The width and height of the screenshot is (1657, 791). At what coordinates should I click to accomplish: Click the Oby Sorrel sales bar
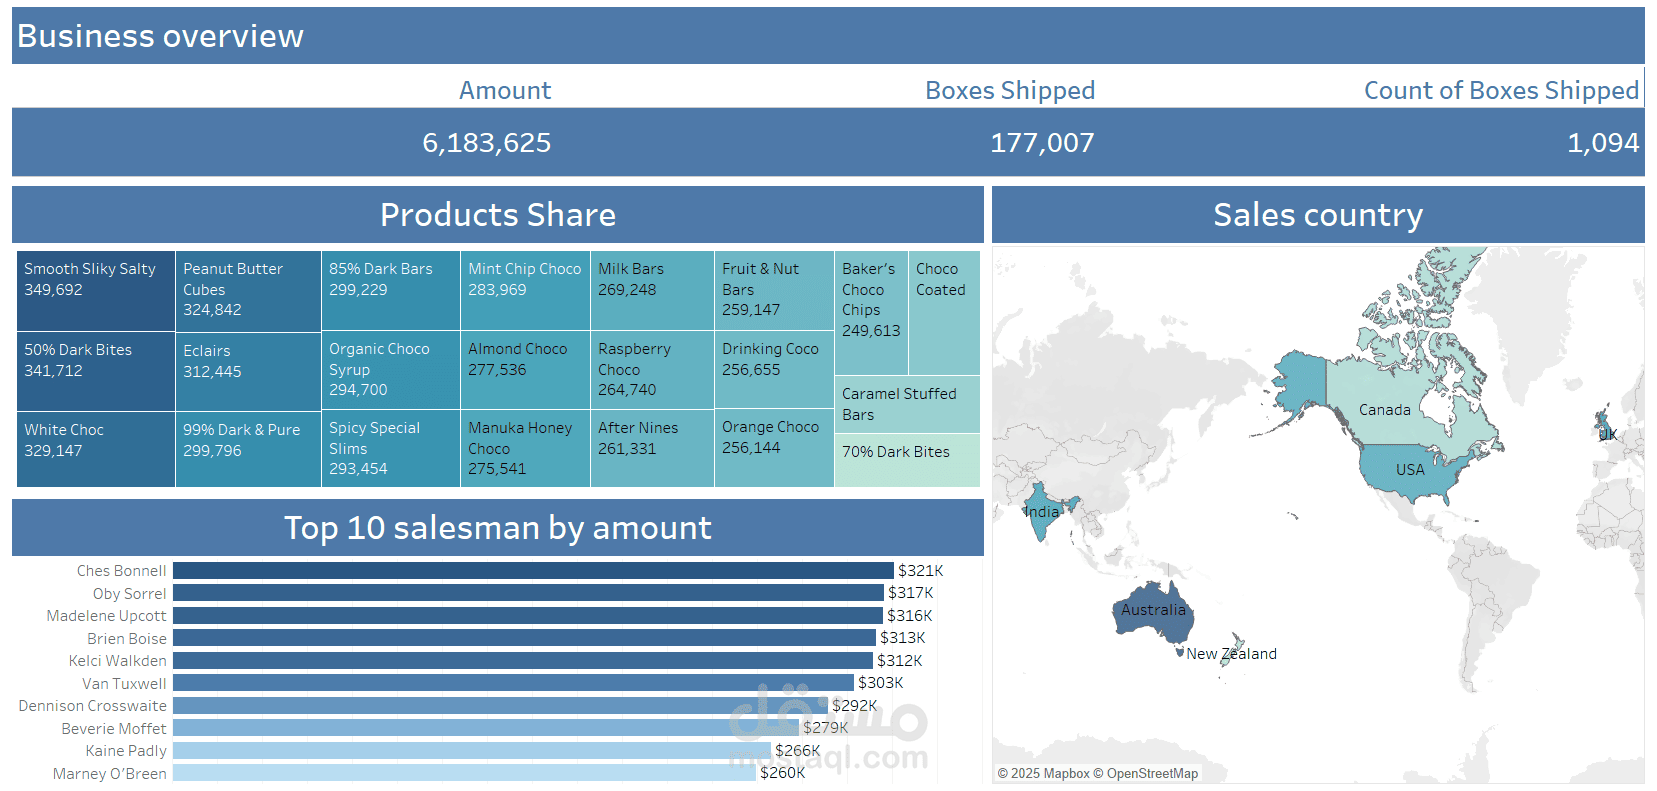tap(528, 593)
